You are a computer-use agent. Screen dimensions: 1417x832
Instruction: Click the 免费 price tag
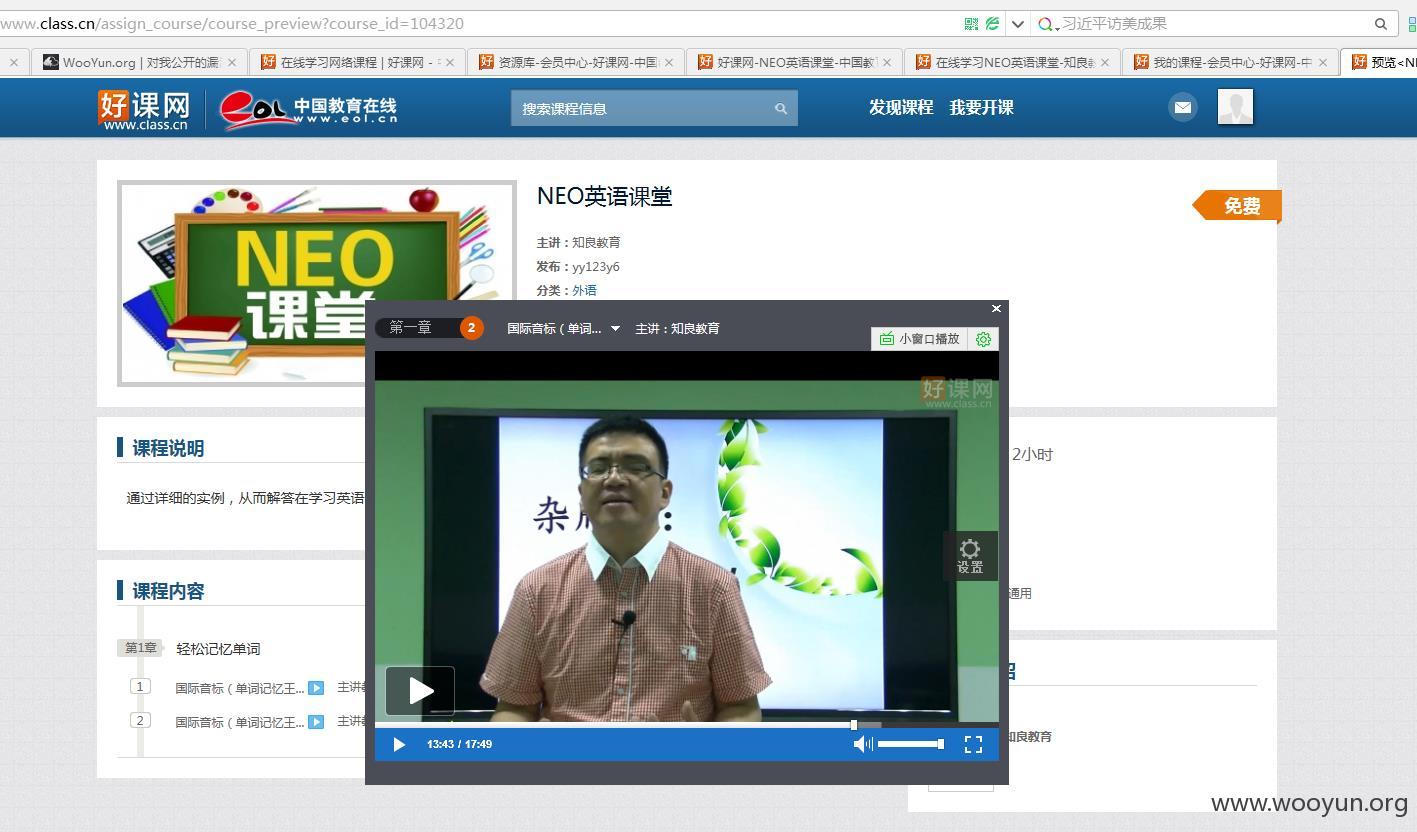point(1238,206)
